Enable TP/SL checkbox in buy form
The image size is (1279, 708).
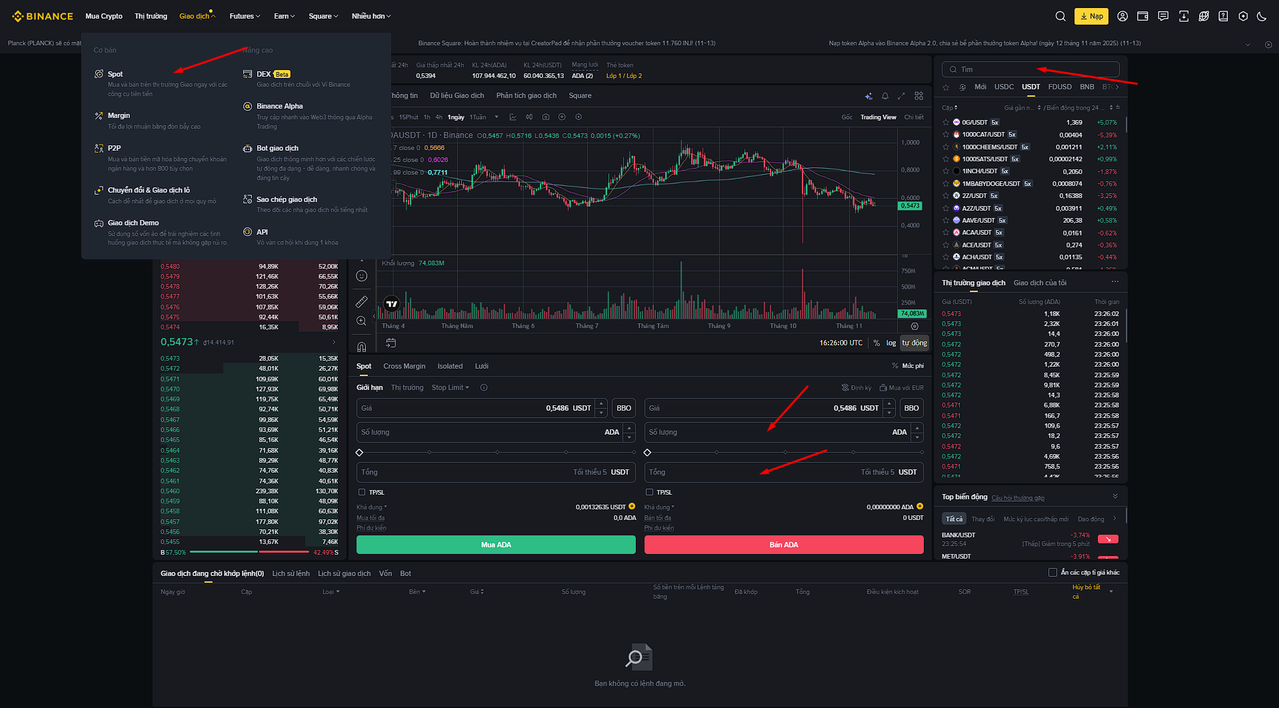tap(362, 492)
